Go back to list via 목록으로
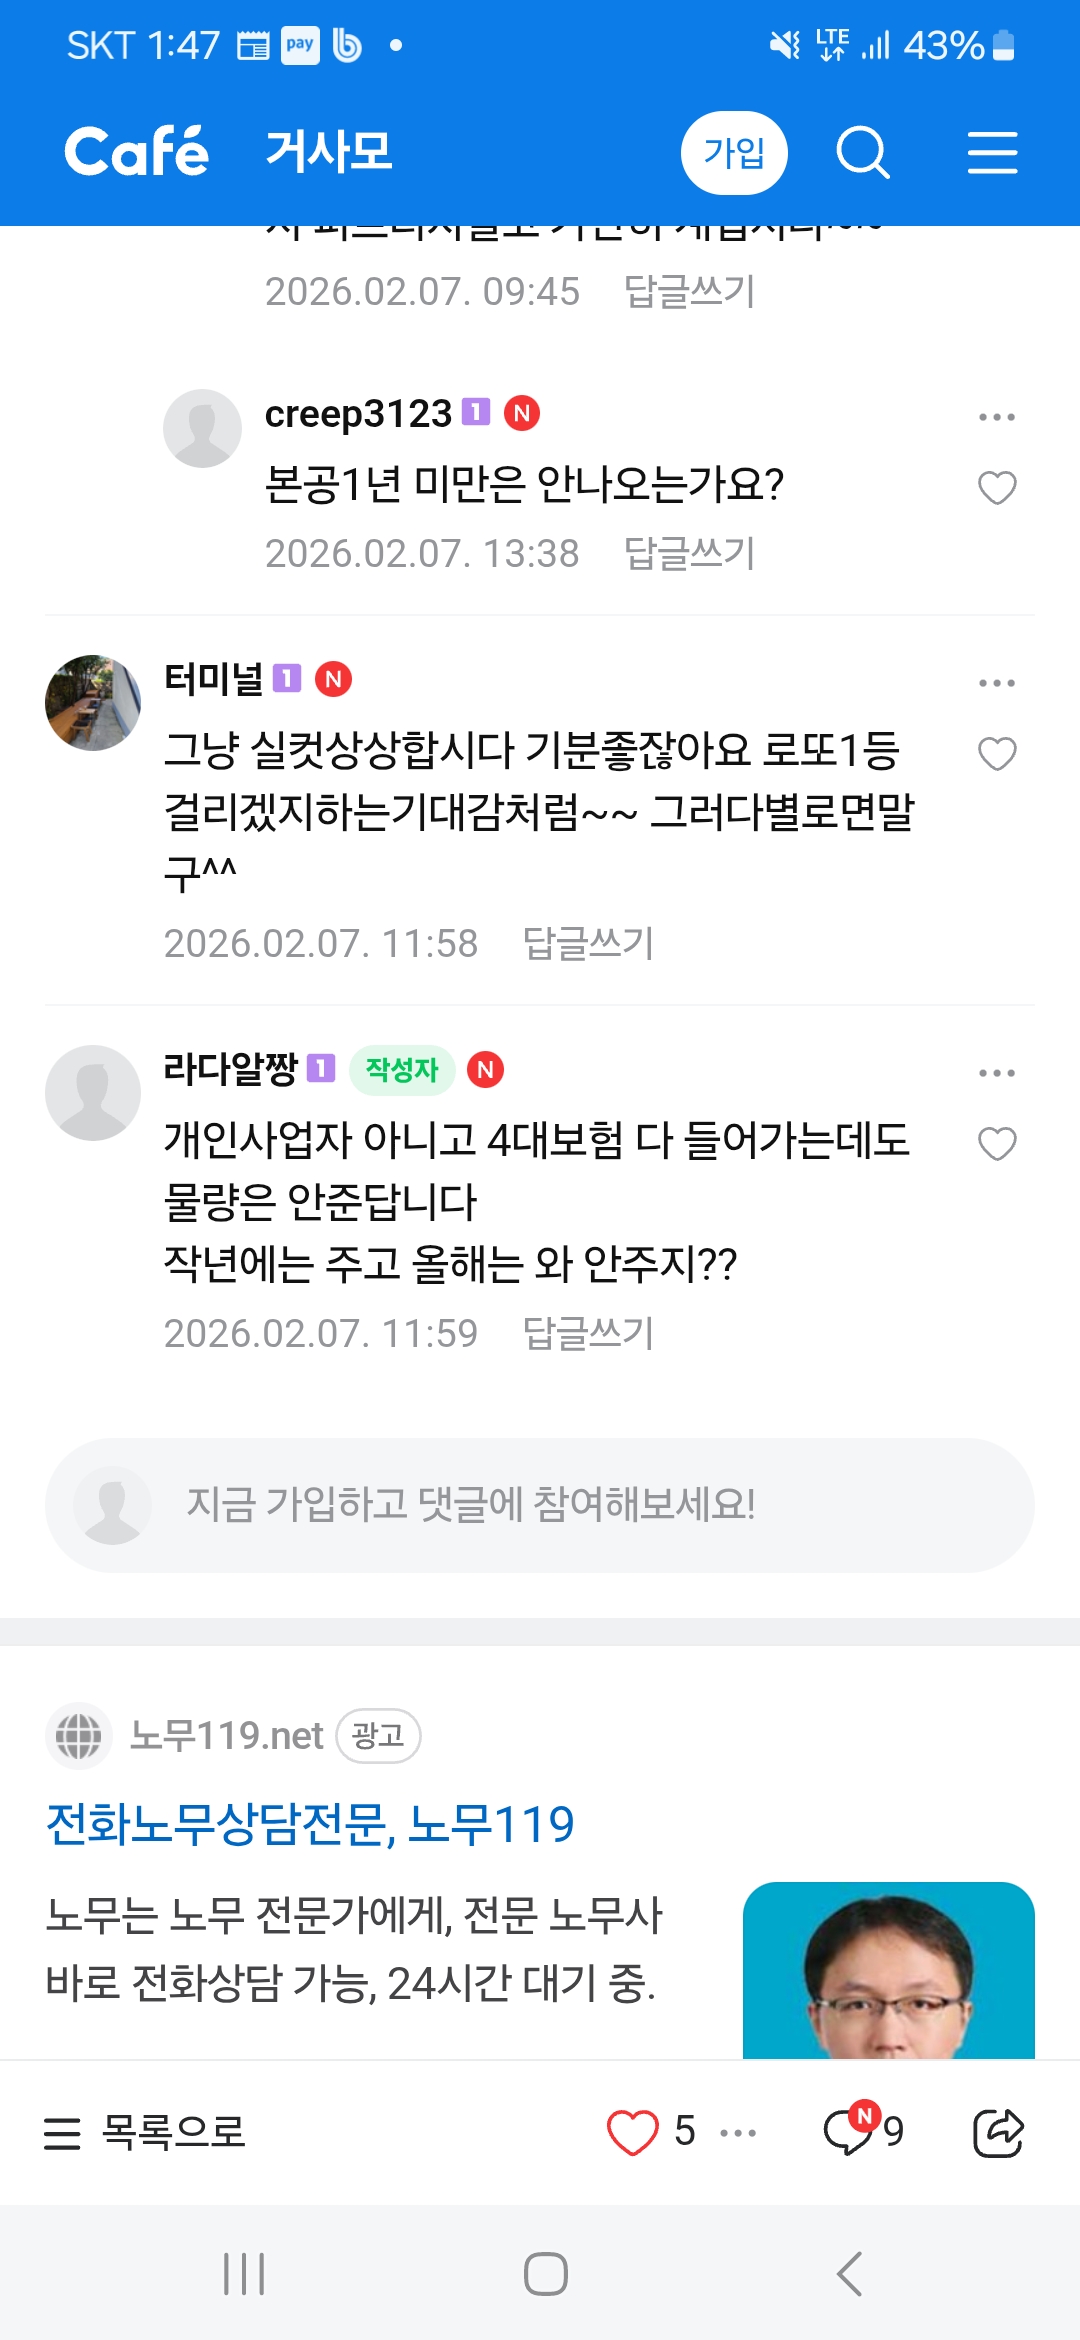Image resolution: width=1080 pixels, height=2340 pixels. (146, 2132)
